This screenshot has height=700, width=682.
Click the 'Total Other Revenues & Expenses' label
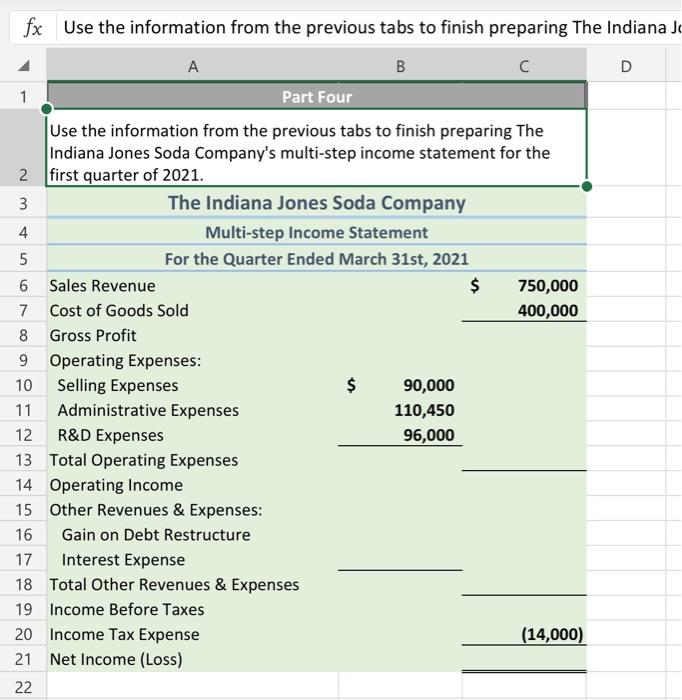(174, 585)
